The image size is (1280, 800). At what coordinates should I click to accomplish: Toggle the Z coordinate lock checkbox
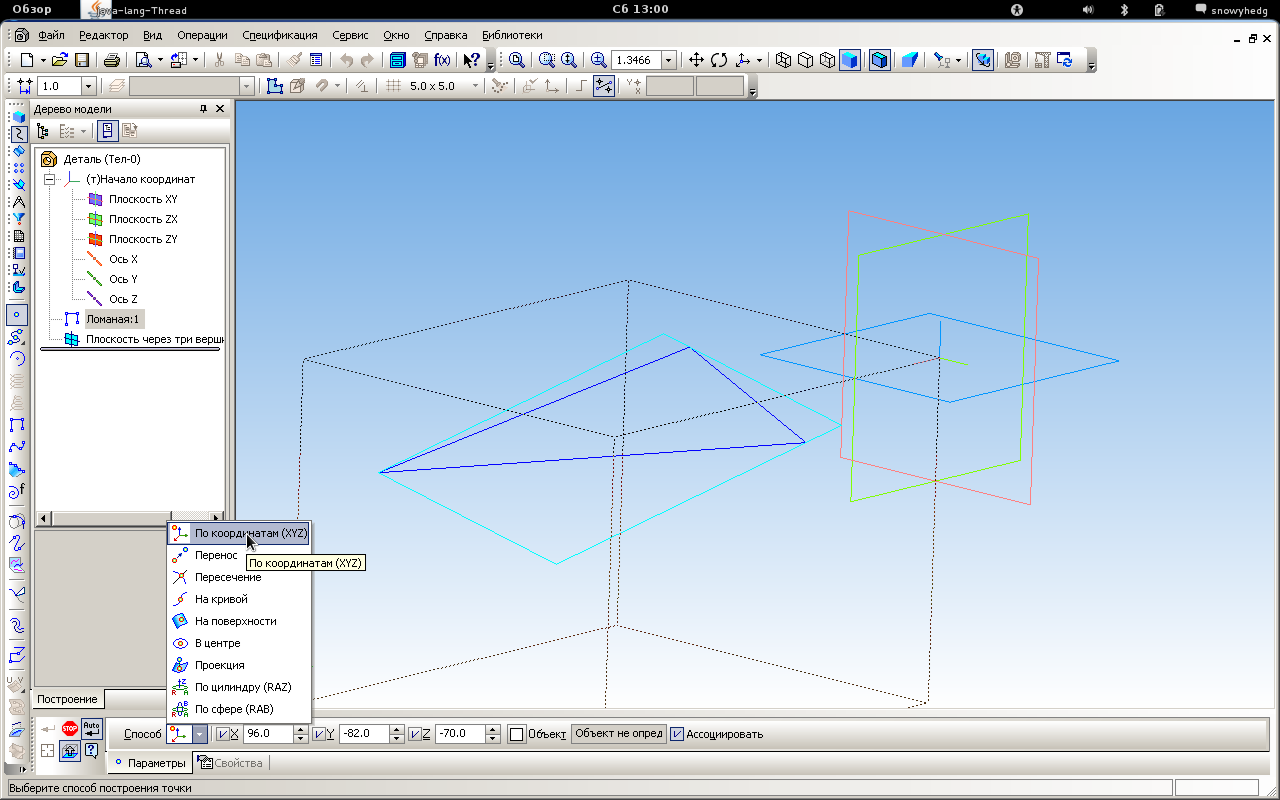[415, 735]
